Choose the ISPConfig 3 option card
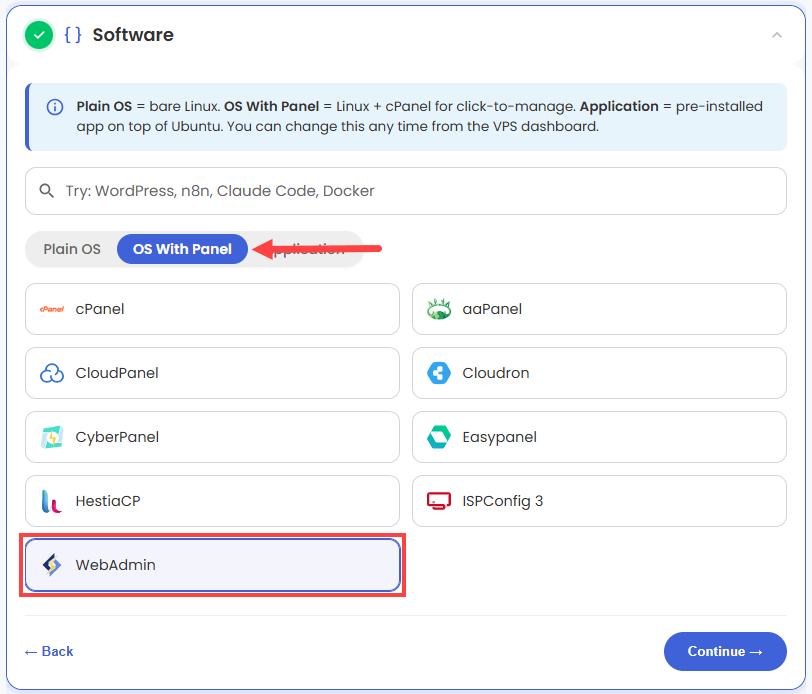 [x=600, y=501]
